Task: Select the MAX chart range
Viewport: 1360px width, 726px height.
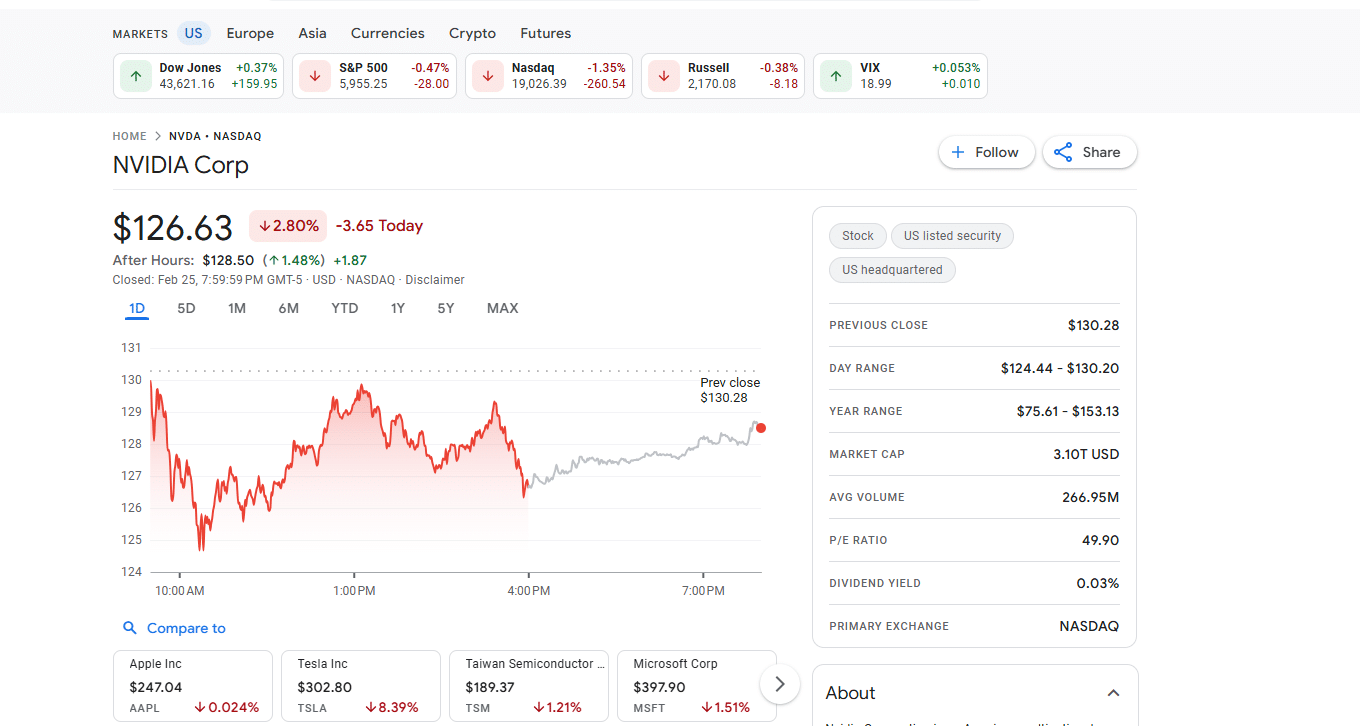Action: tap(503, 308)
